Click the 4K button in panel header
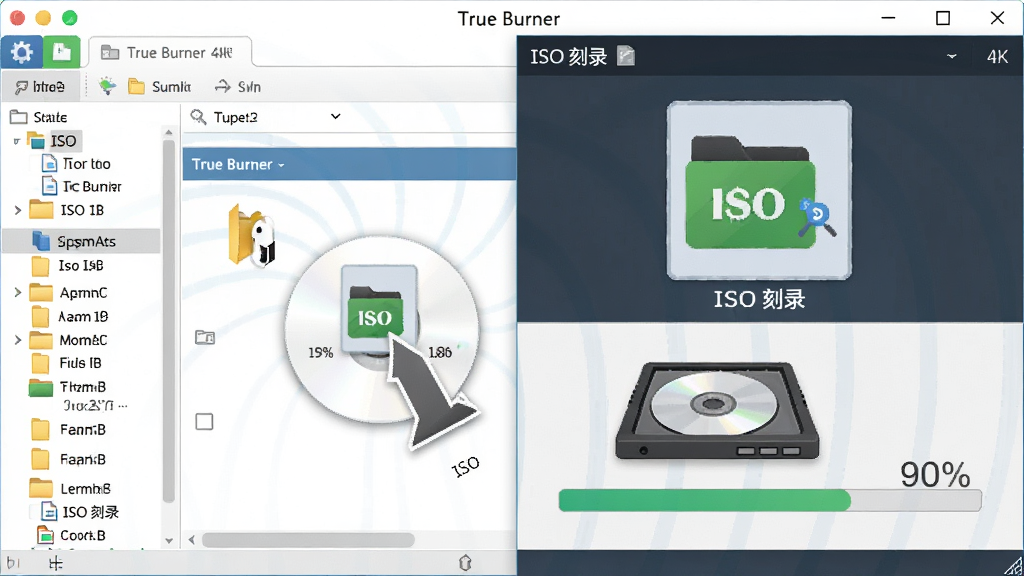 coord(997,57)
